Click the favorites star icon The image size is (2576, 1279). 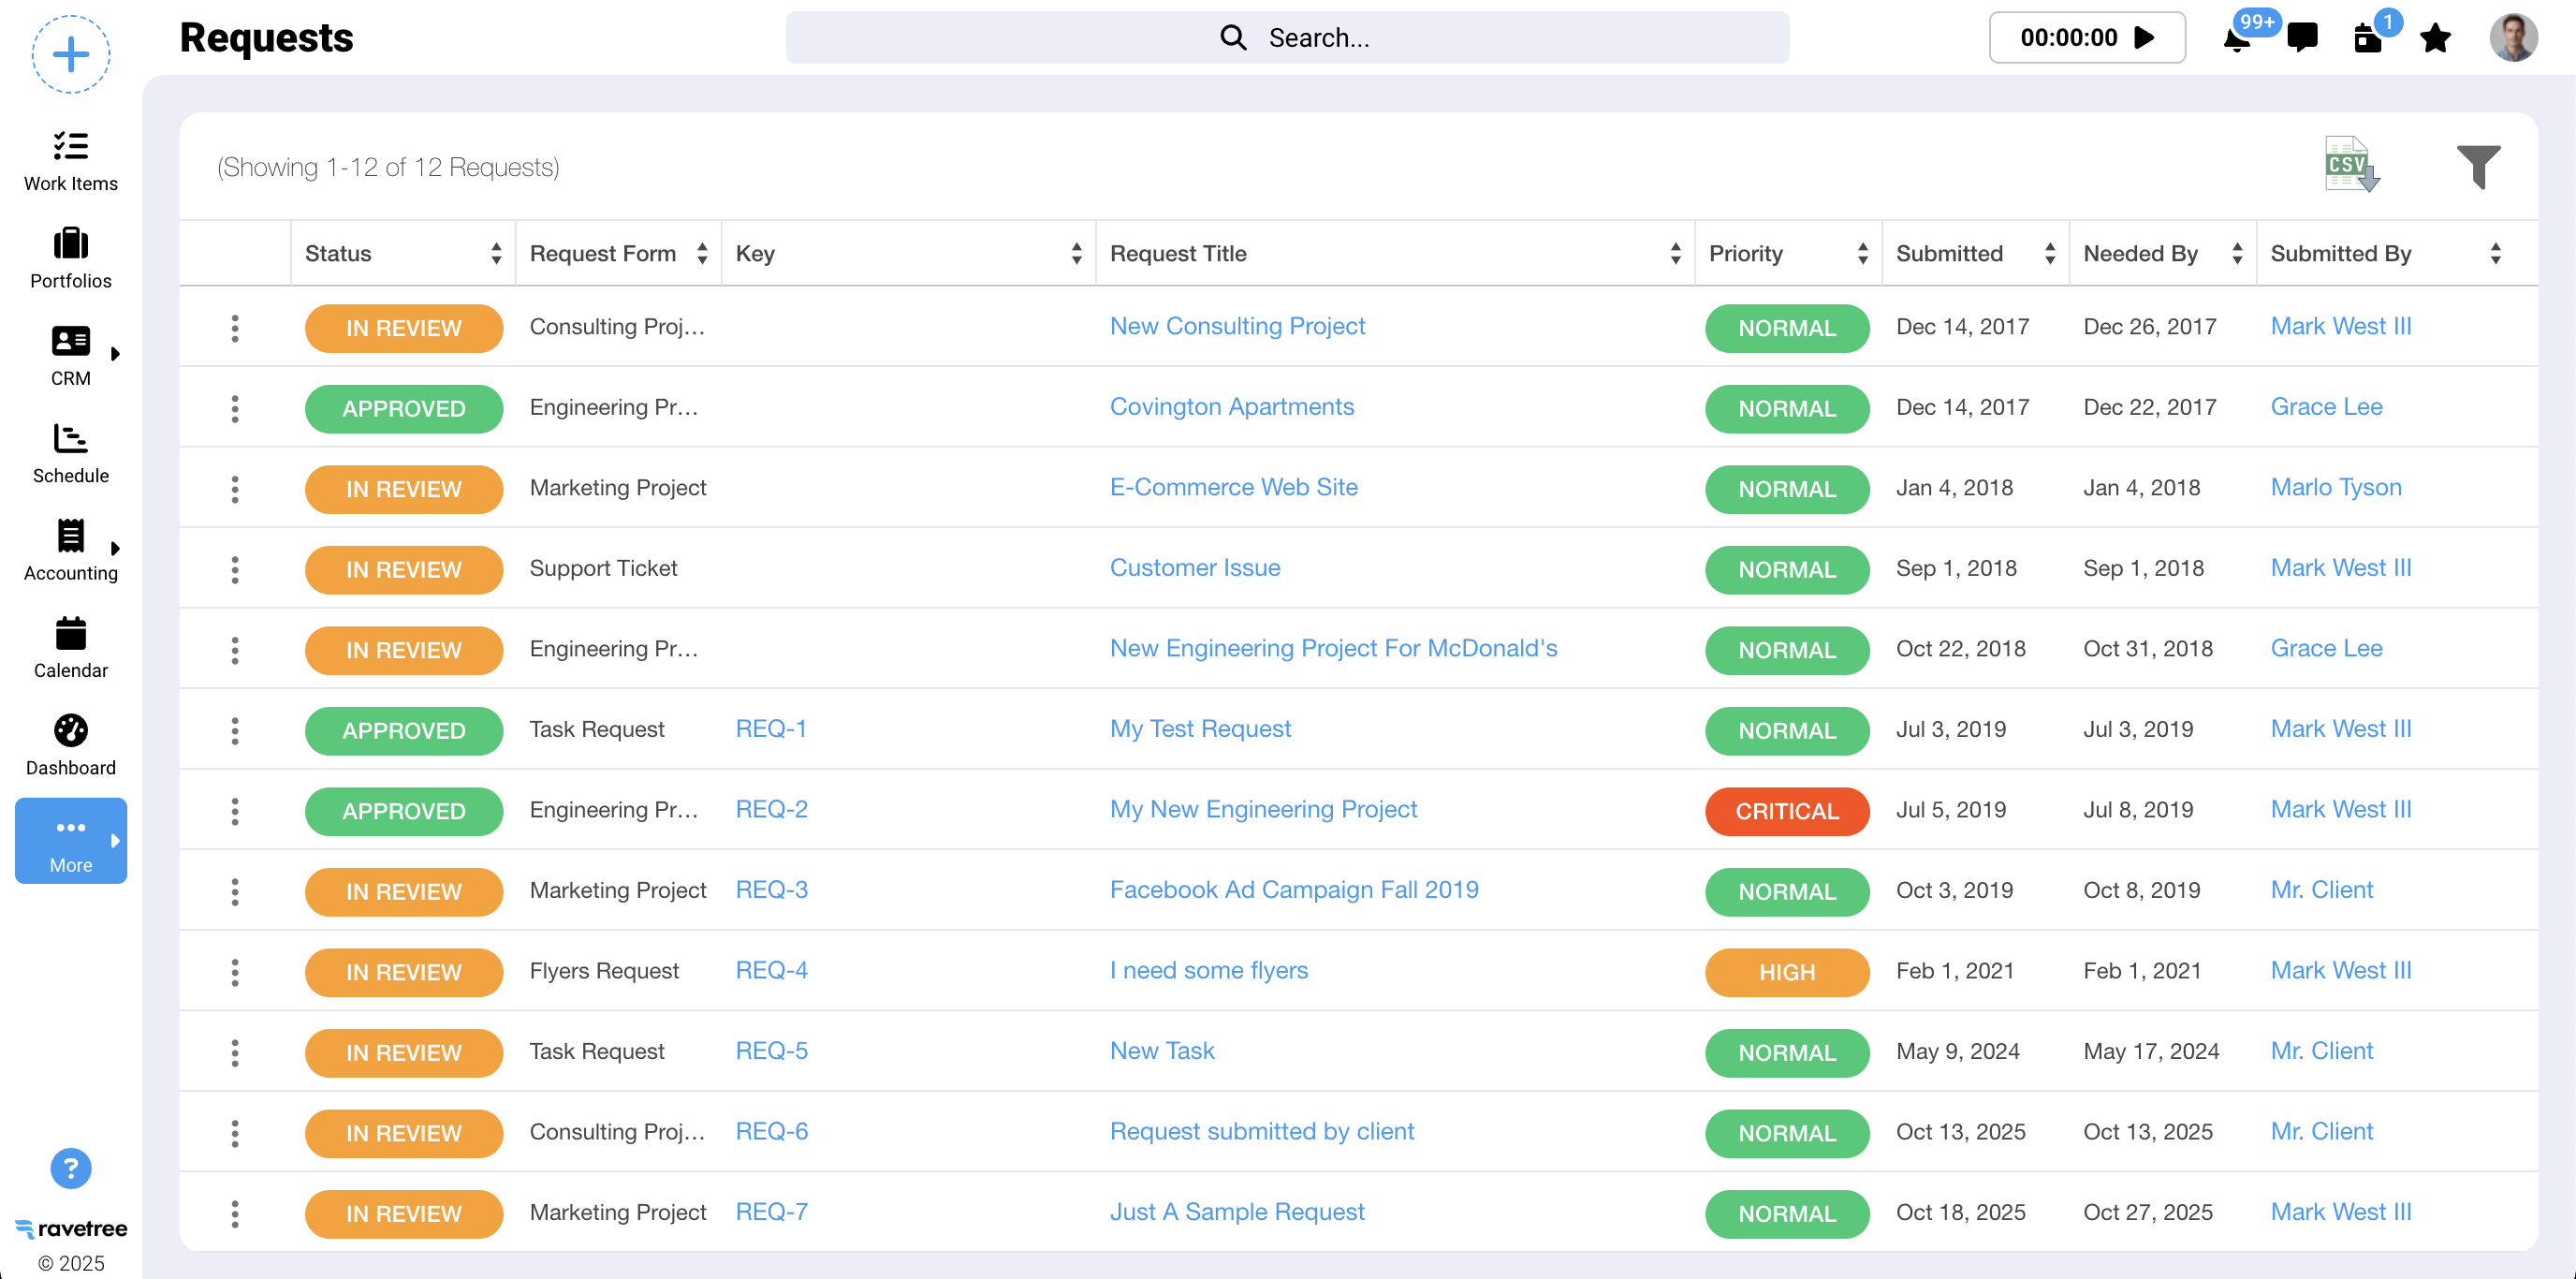point(2434,38)
